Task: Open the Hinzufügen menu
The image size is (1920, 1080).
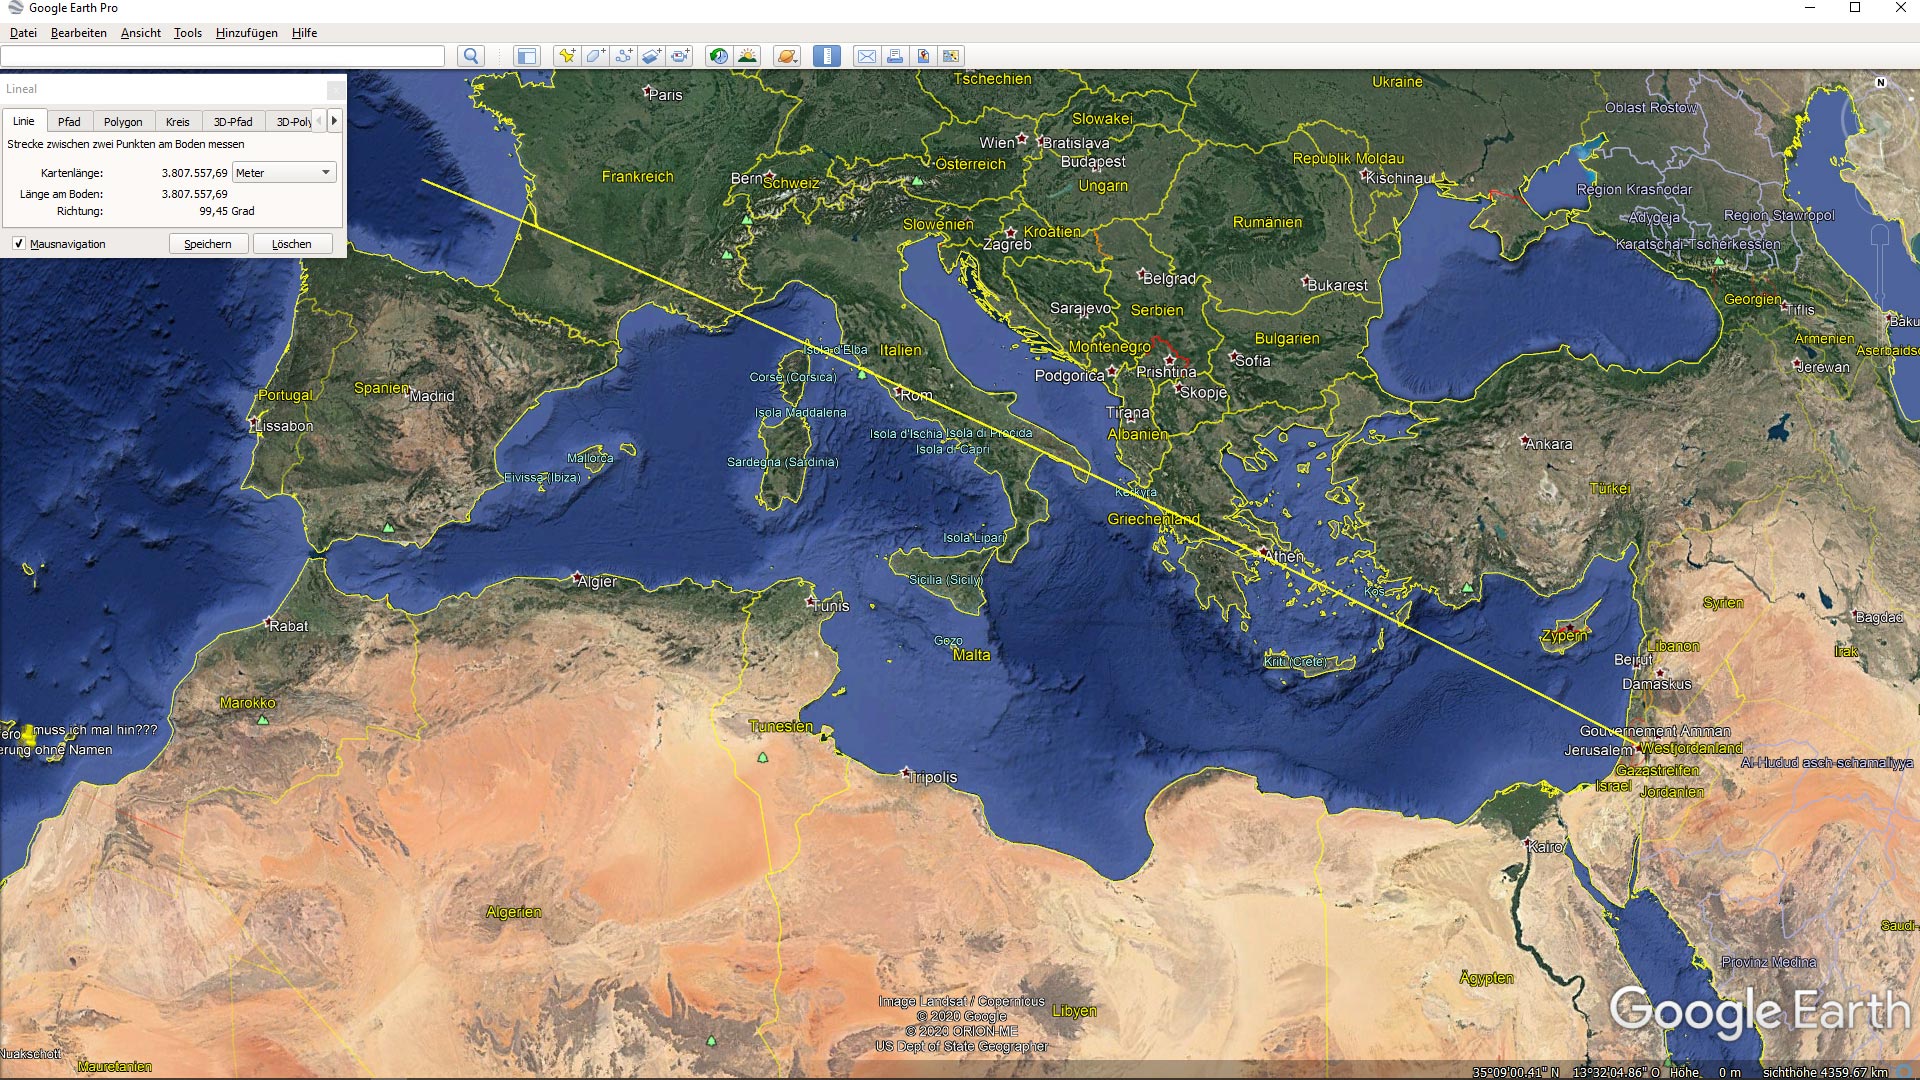Action: (247, 33)
